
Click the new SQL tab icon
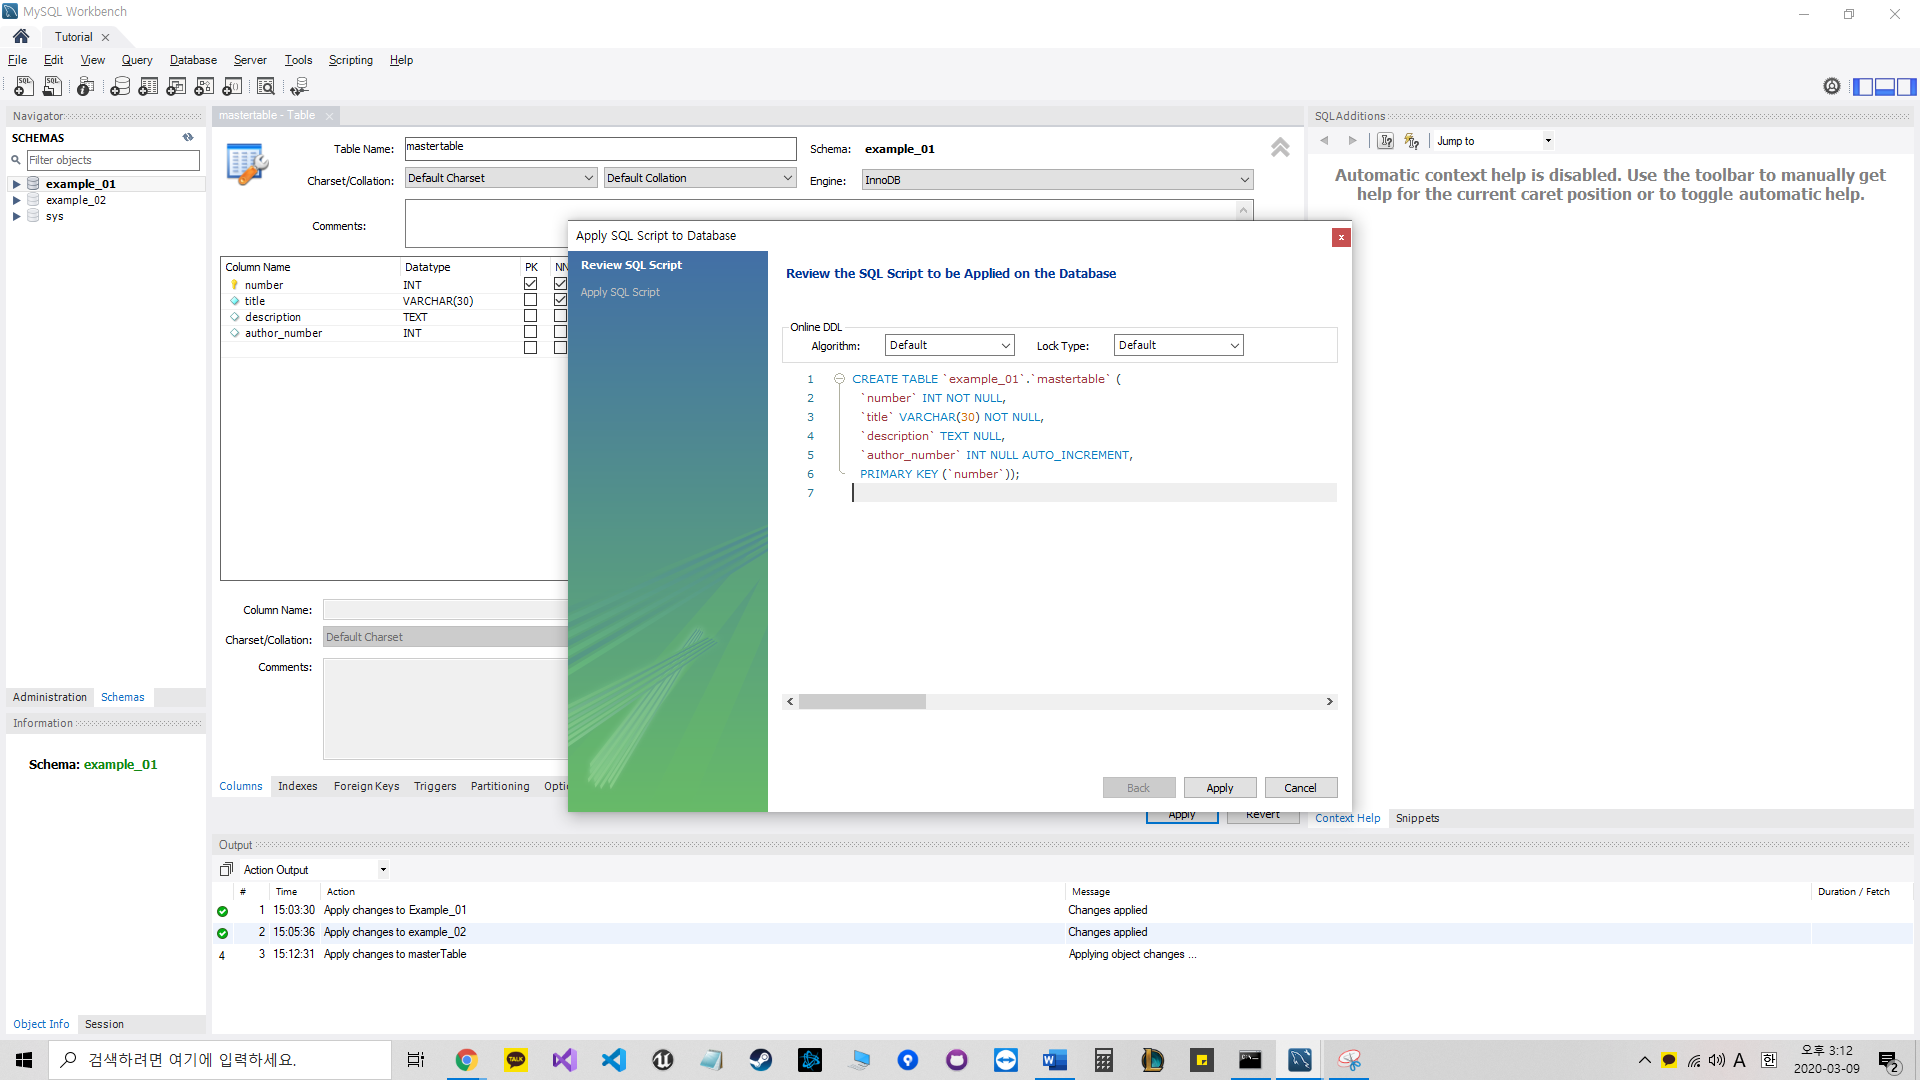point(24,87)
